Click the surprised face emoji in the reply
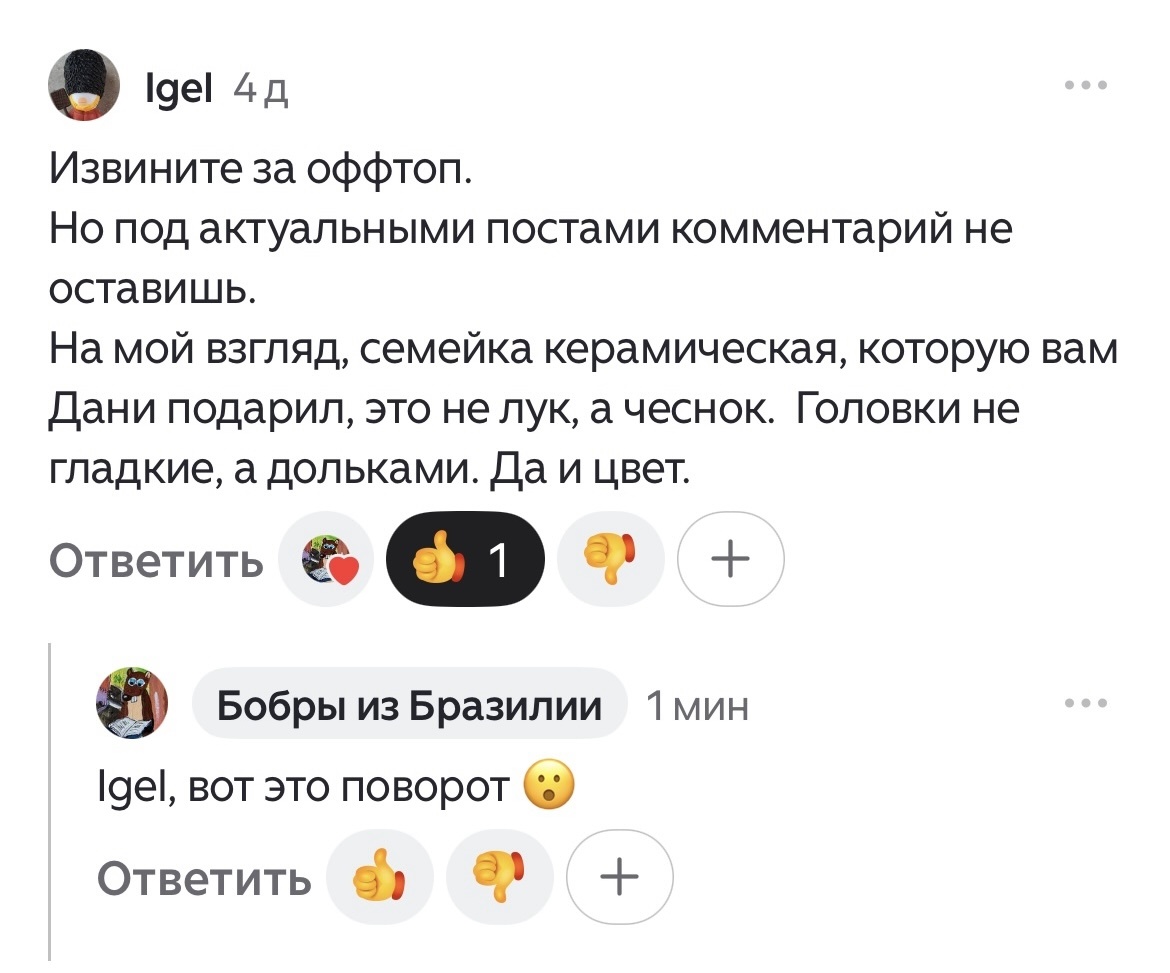1170x973 pixels. (551, 786)
